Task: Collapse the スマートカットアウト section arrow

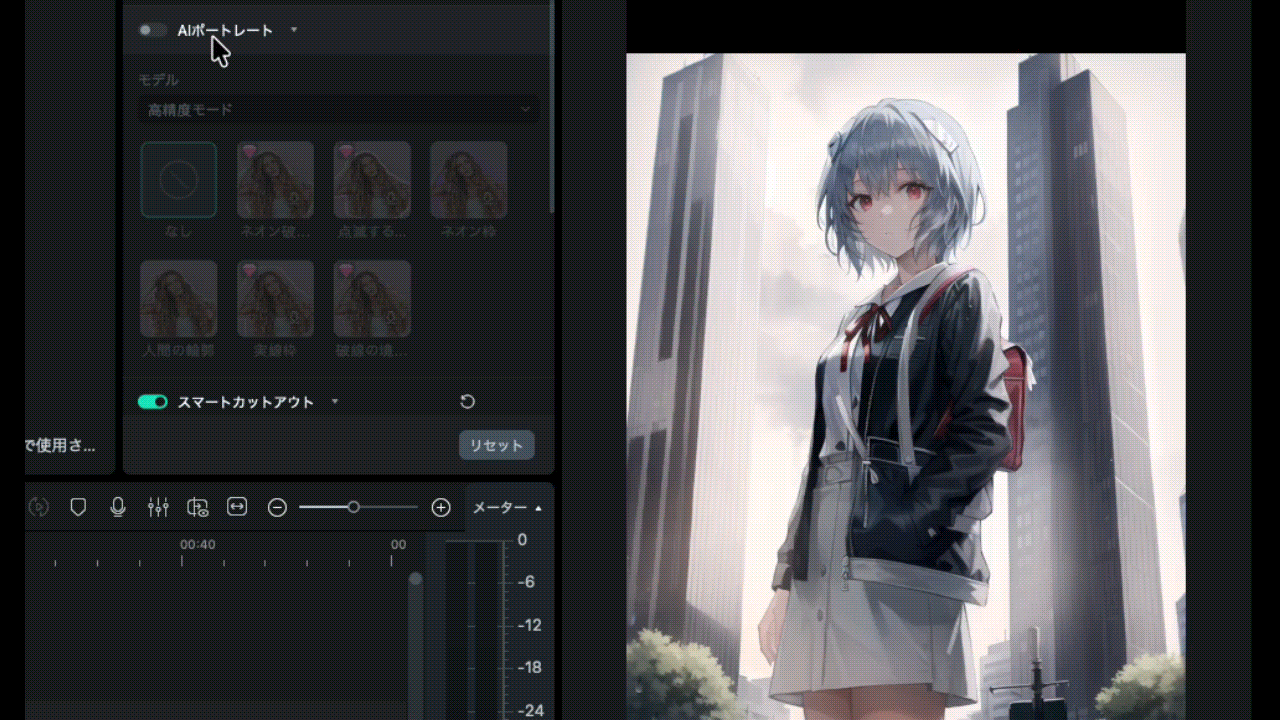Action: (335, 402)
